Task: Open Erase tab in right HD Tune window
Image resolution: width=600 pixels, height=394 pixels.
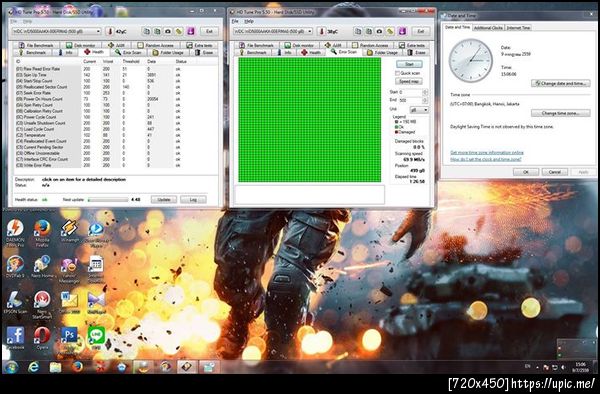Action: click(417, 52)
